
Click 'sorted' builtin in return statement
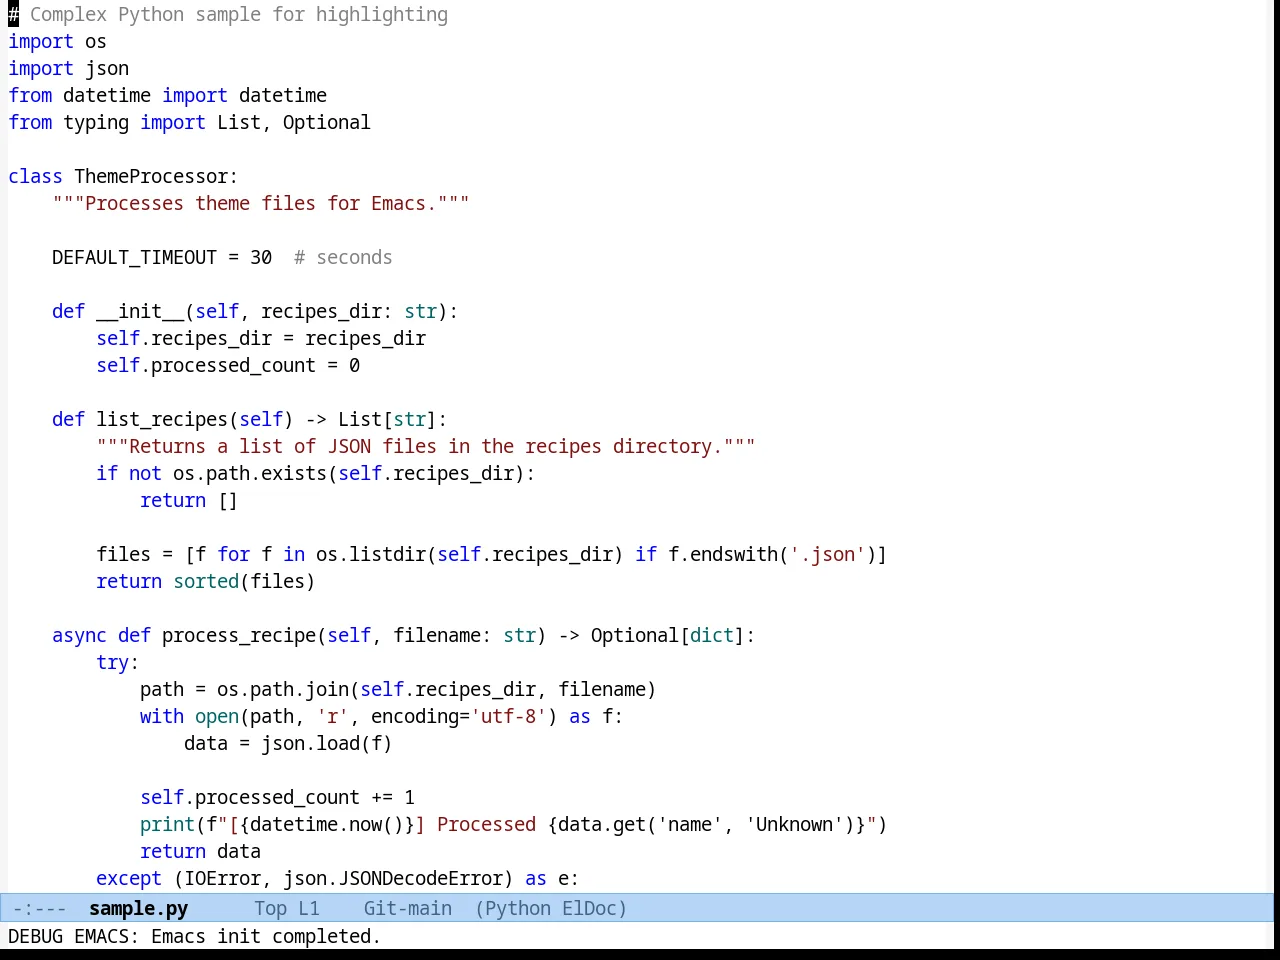(206, 581)
